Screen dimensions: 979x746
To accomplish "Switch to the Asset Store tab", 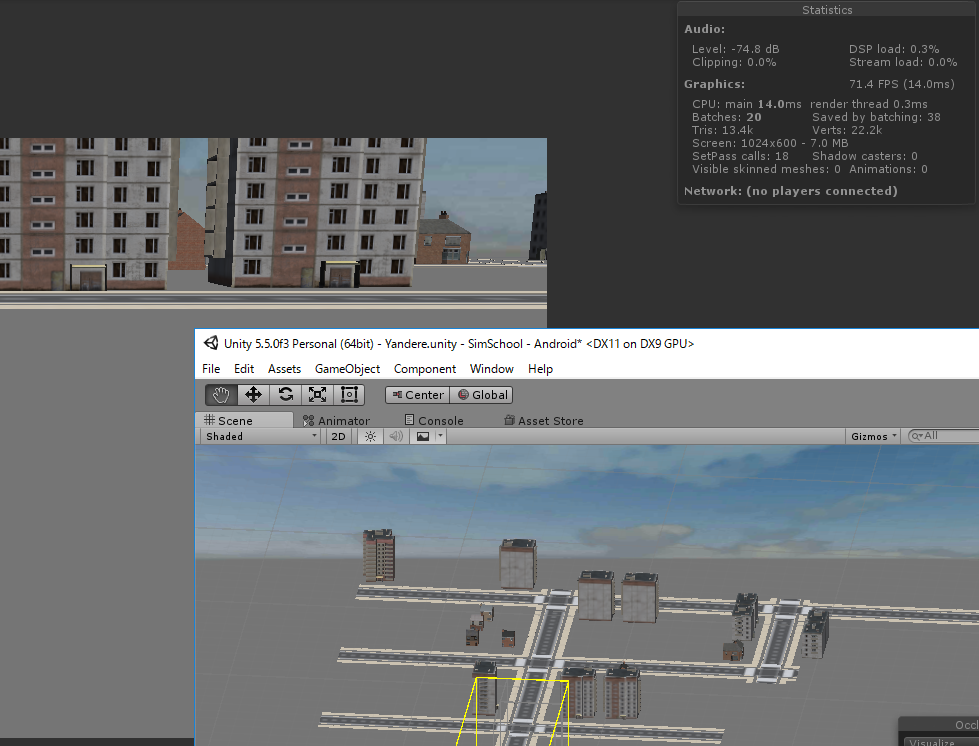I will 544,421.
